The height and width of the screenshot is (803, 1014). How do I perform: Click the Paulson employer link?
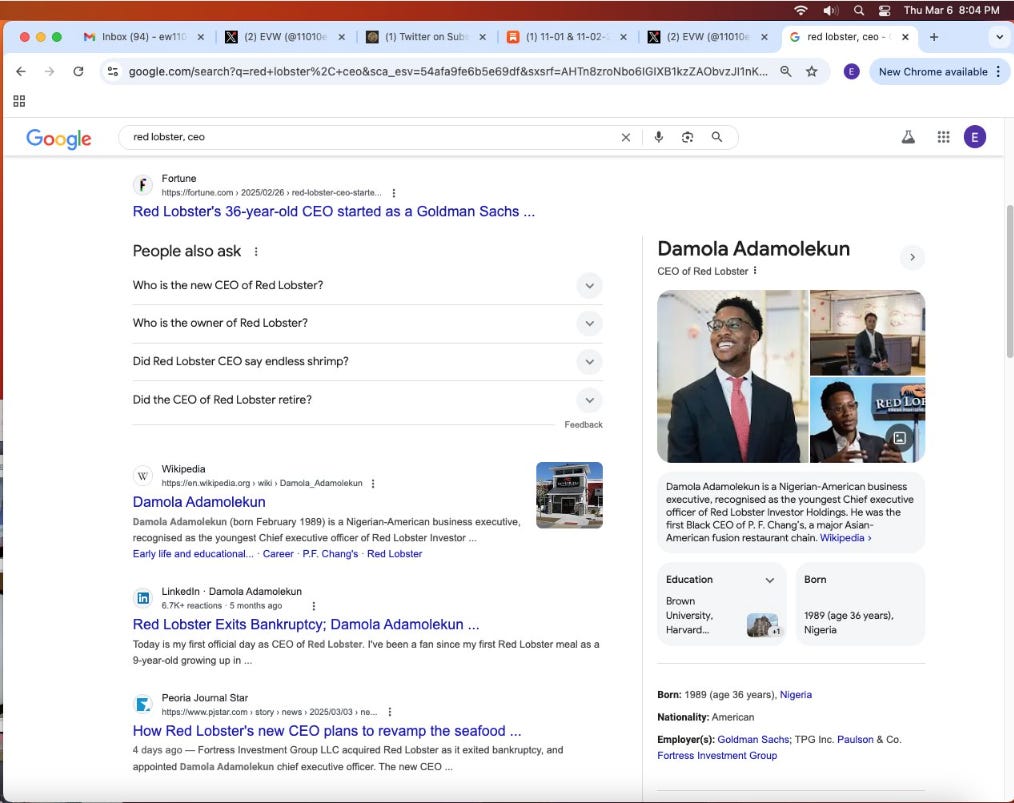tap(855, 739)
